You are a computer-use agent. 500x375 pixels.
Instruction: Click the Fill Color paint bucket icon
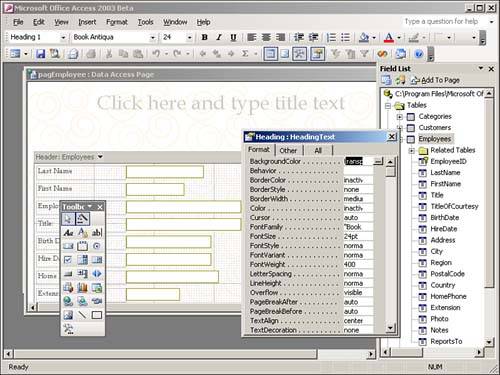point(364,37)
